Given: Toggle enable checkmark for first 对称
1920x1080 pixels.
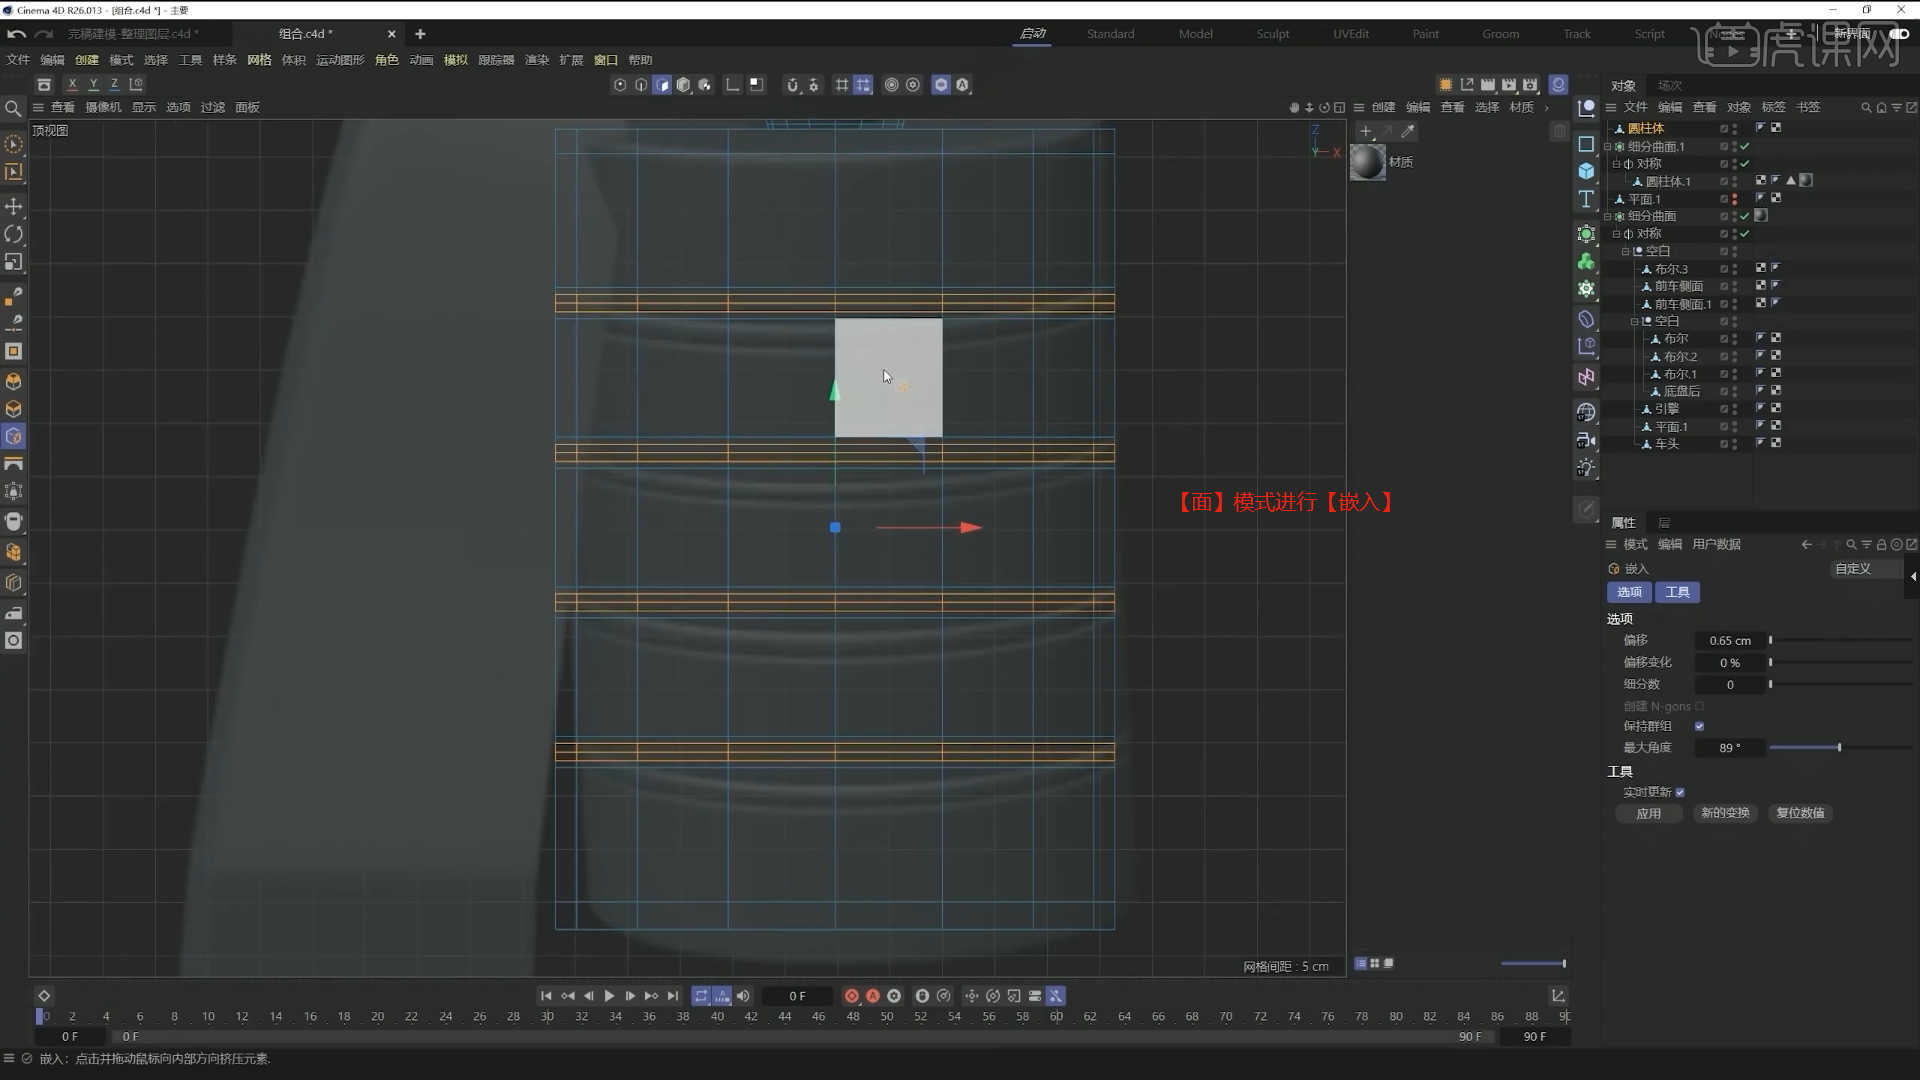Looking at the screenshot, I should [1745, 164].
